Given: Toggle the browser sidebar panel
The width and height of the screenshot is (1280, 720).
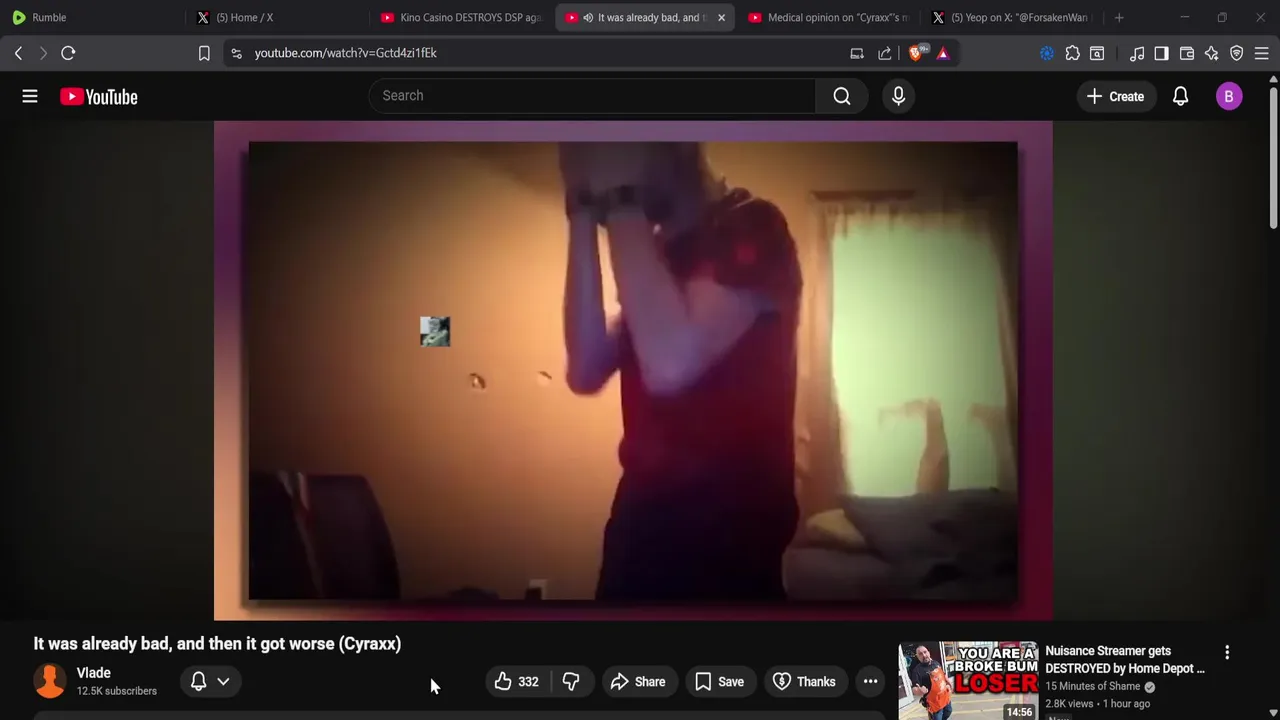Looking at the screenshot, I should point(1161,53).
